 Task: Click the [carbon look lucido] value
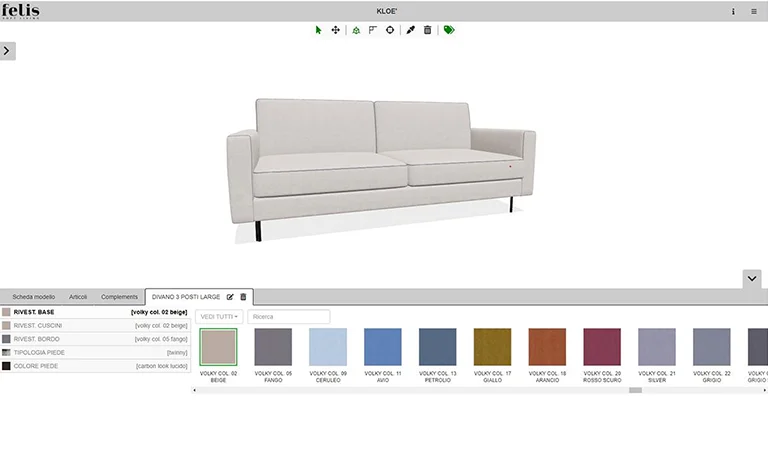coord(162,366)
